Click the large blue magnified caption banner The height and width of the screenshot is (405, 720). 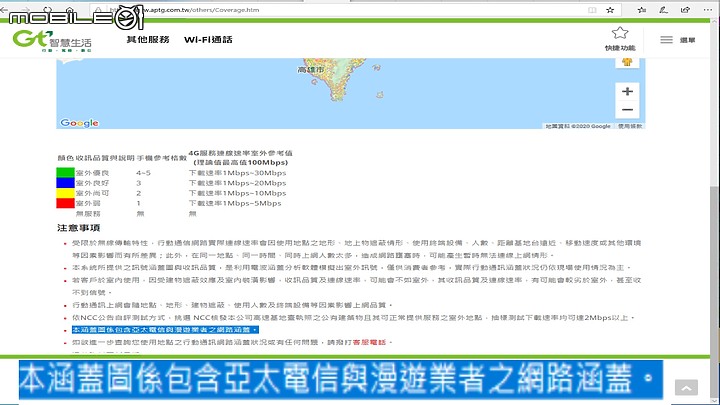point(341,379)
